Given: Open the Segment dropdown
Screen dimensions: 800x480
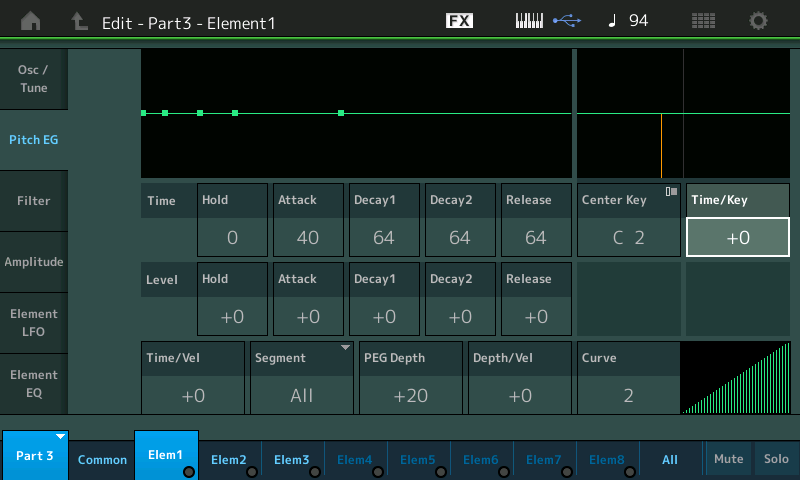Looking at the screenshot, I should [302, 377].
